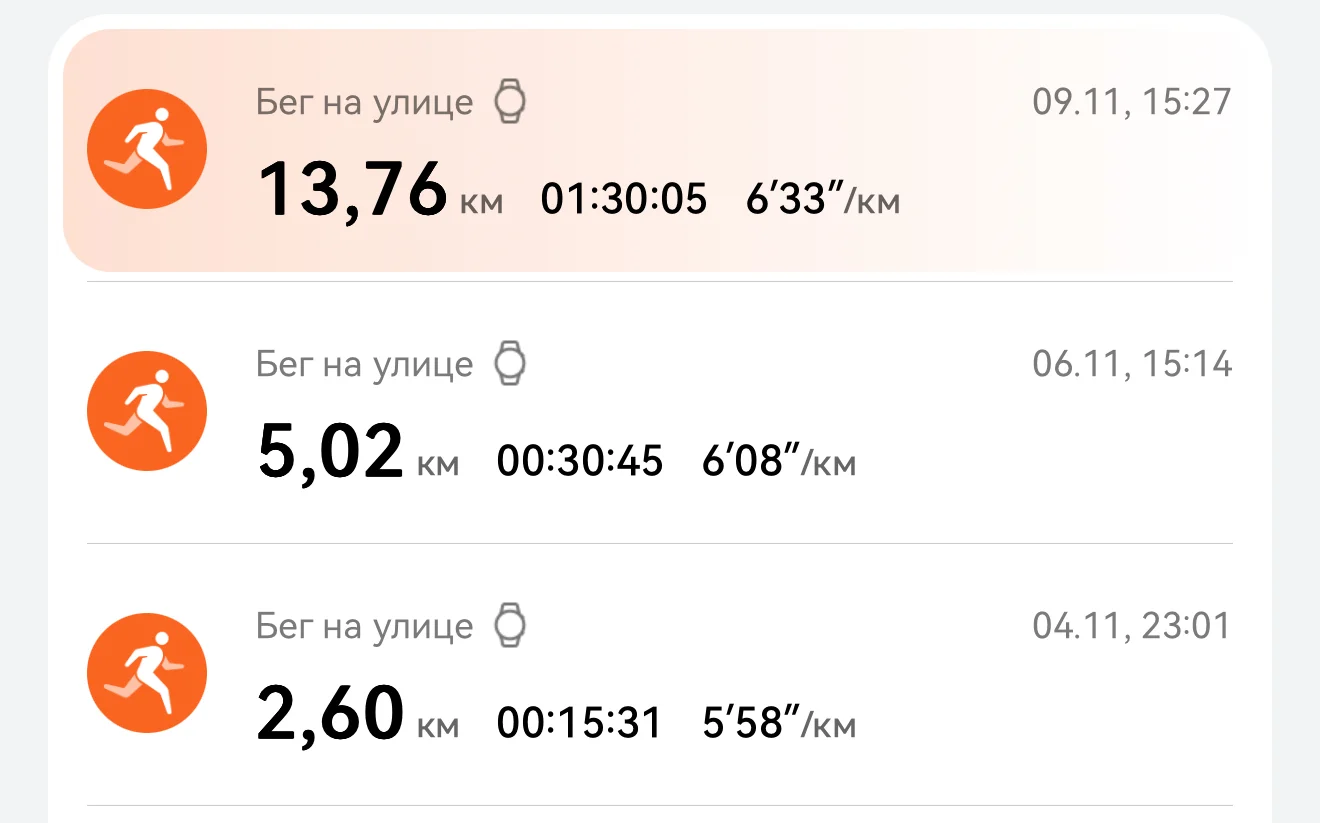Select the timestamp 06.11, 15:14

pos(1132,364)
